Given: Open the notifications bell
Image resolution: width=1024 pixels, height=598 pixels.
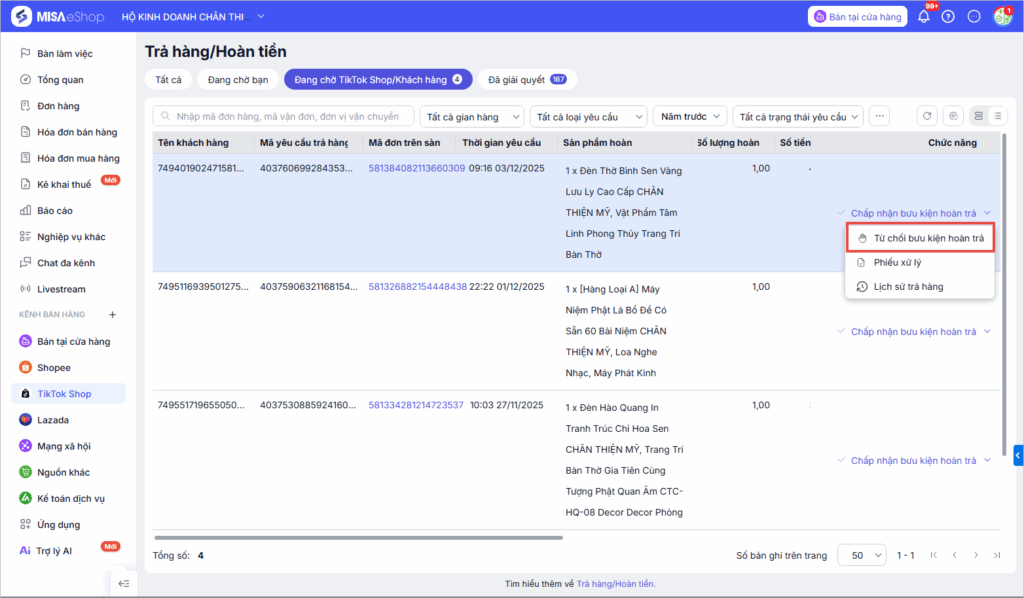Looking at the screenshot, I should pyautogui.click(x=923, y=17).
